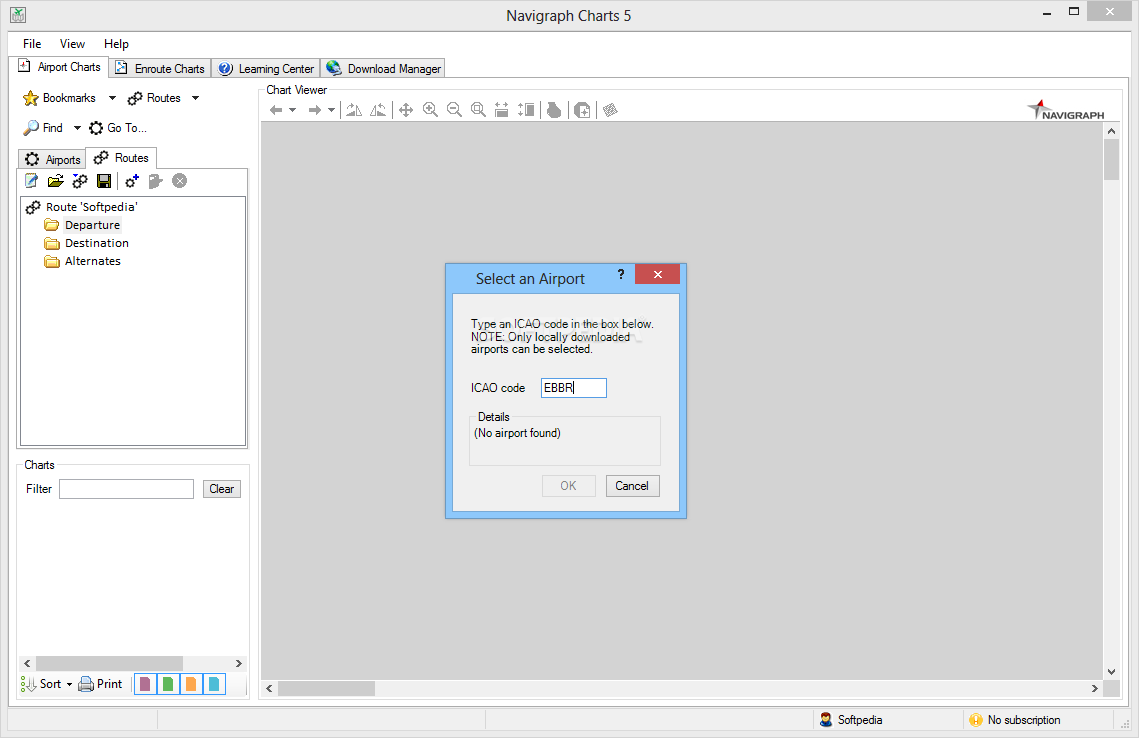Toggle the blue chart type filter
This screenshot has height=738, width=1139.
(214, 684)
